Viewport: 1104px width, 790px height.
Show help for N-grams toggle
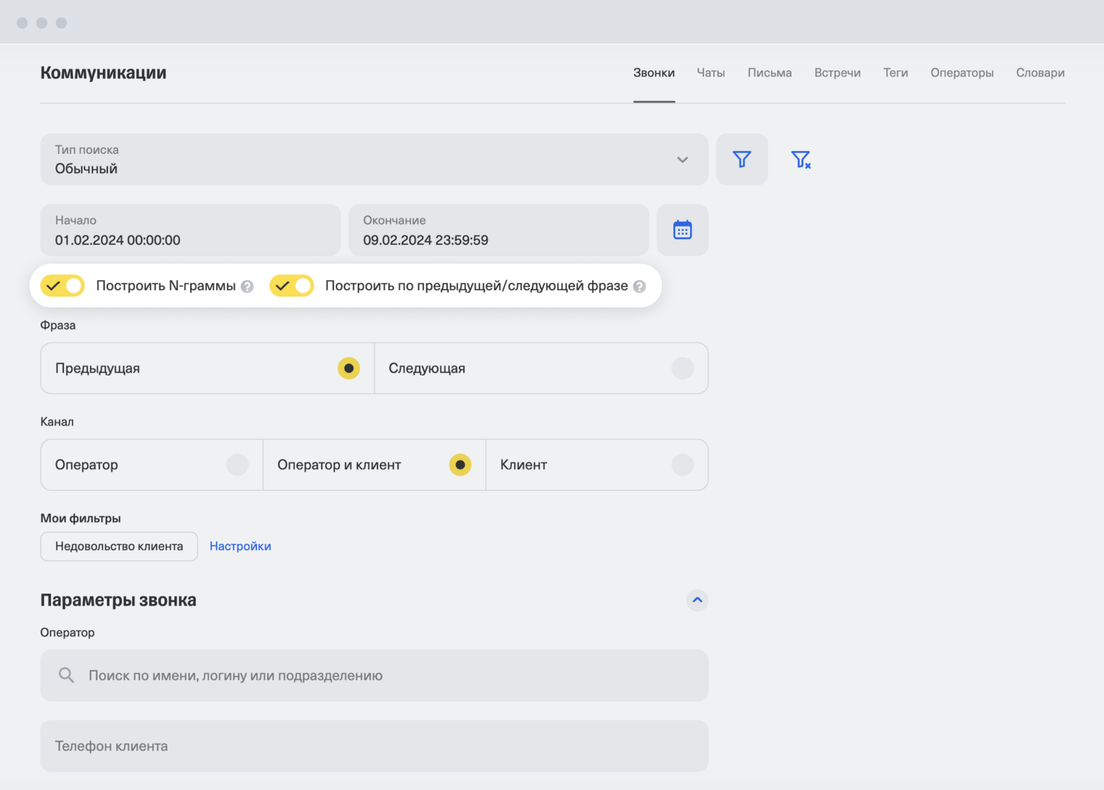[x=247, y=287]
